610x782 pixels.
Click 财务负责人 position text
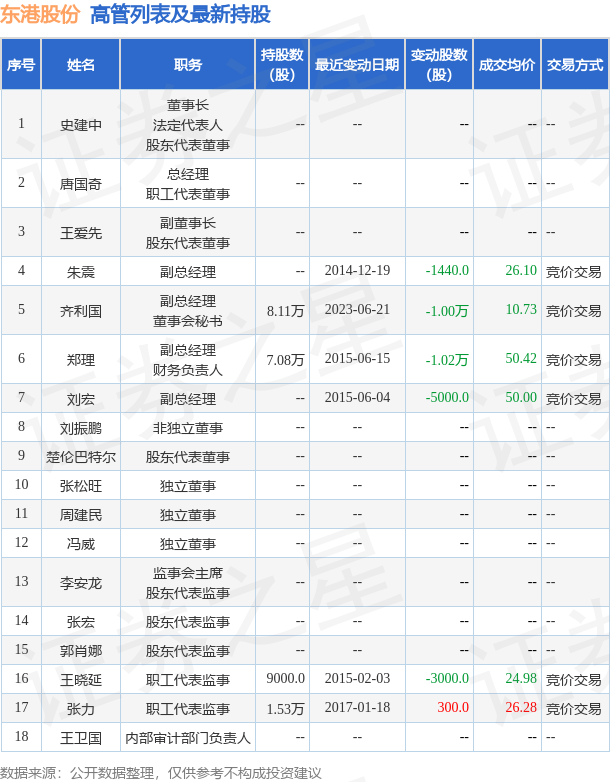(188, 370)
